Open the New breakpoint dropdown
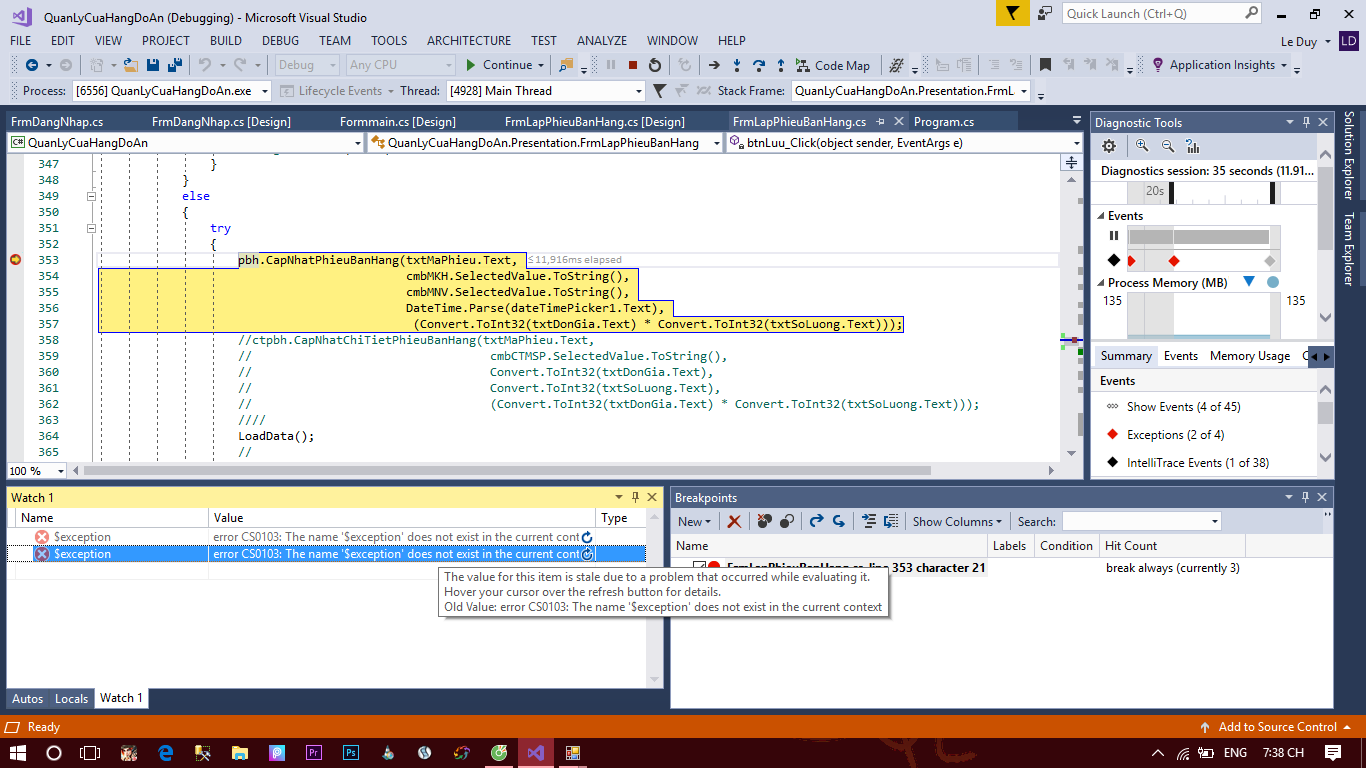This screenshot has height=768, width=1366. click(694, 521)
